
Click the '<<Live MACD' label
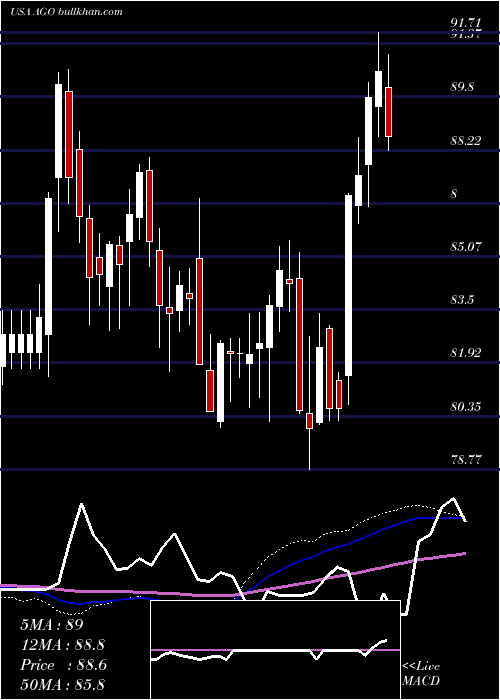point(421,673)
